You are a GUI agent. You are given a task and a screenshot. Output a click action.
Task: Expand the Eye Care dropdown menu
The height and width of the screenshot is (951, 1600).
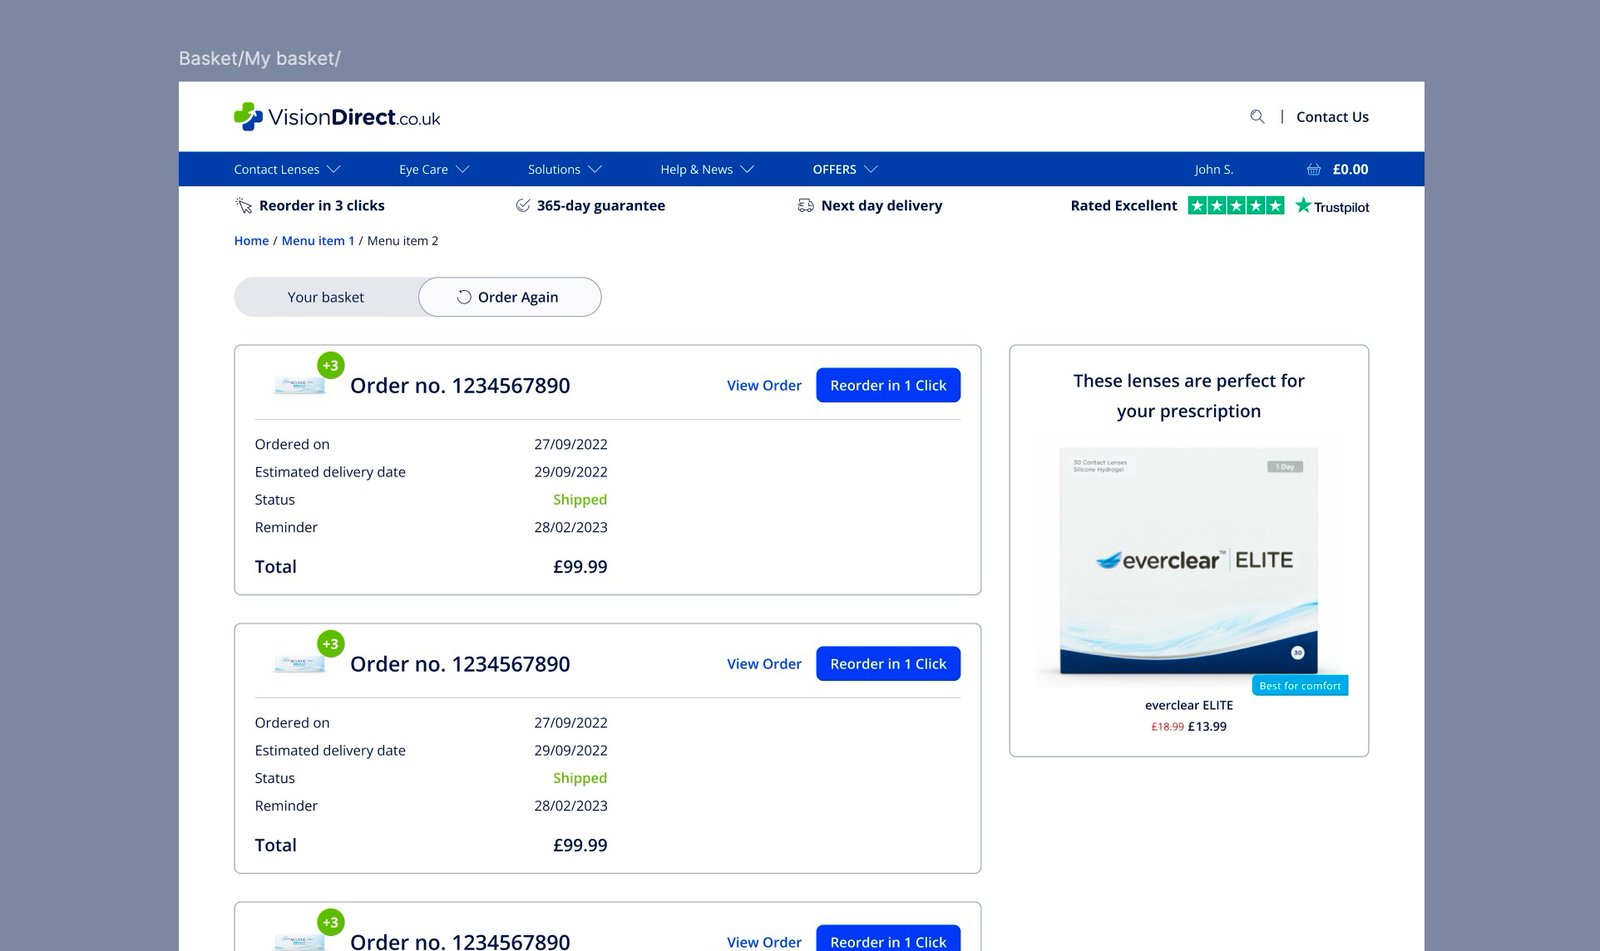tap(434, 170)
